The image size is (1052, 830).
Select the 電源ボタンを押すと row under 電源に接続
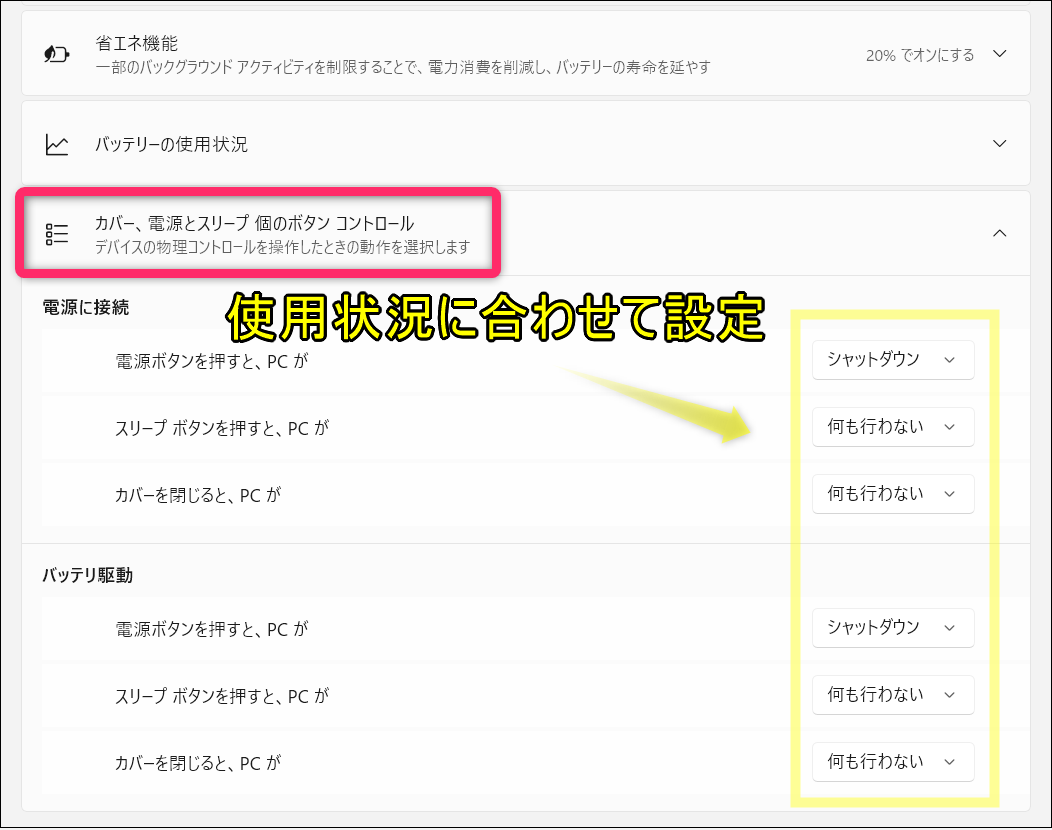click(212, 360)
